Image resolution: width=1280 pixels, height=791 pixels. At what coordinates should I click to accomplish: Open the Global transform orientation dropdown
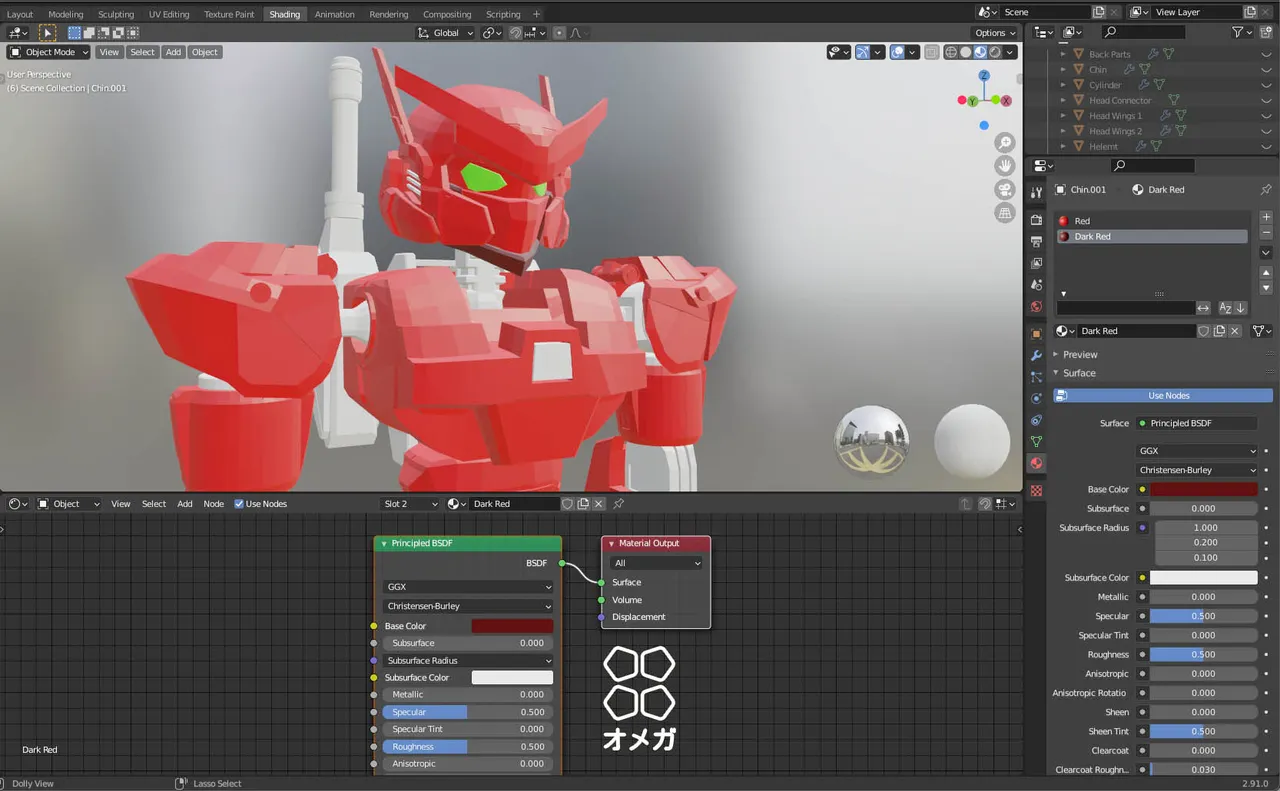[445, 33]
